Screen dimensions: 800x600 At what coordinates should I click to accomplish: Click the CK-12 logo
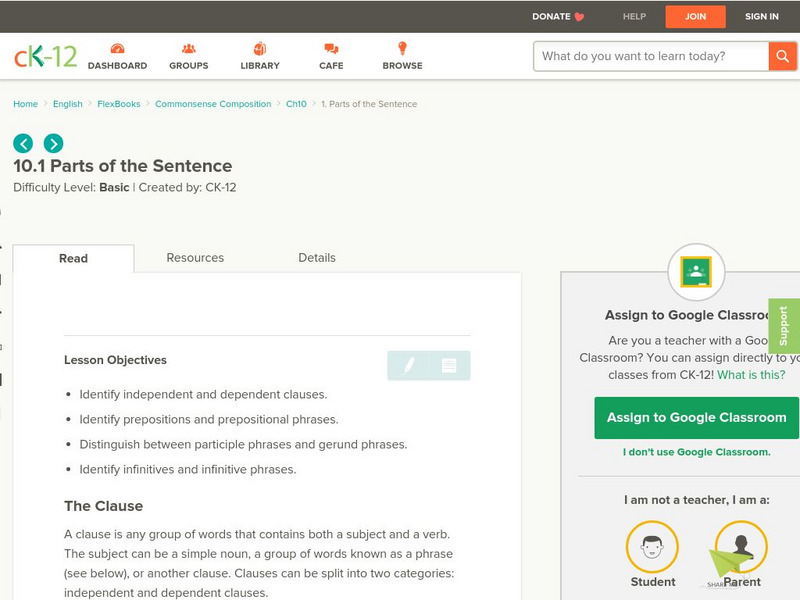45,56
